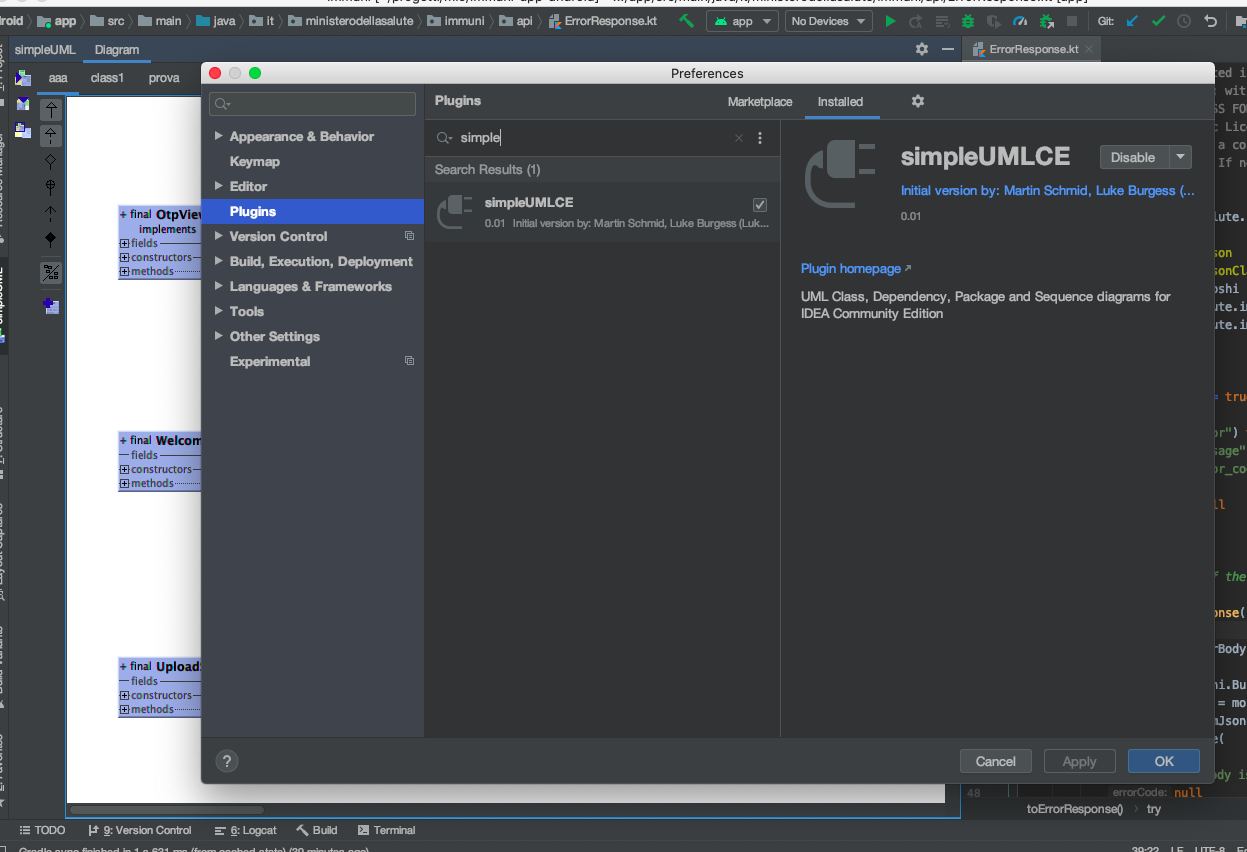Select the prova diagram tab
The image size is (1247, 852).
pos(164,77)
